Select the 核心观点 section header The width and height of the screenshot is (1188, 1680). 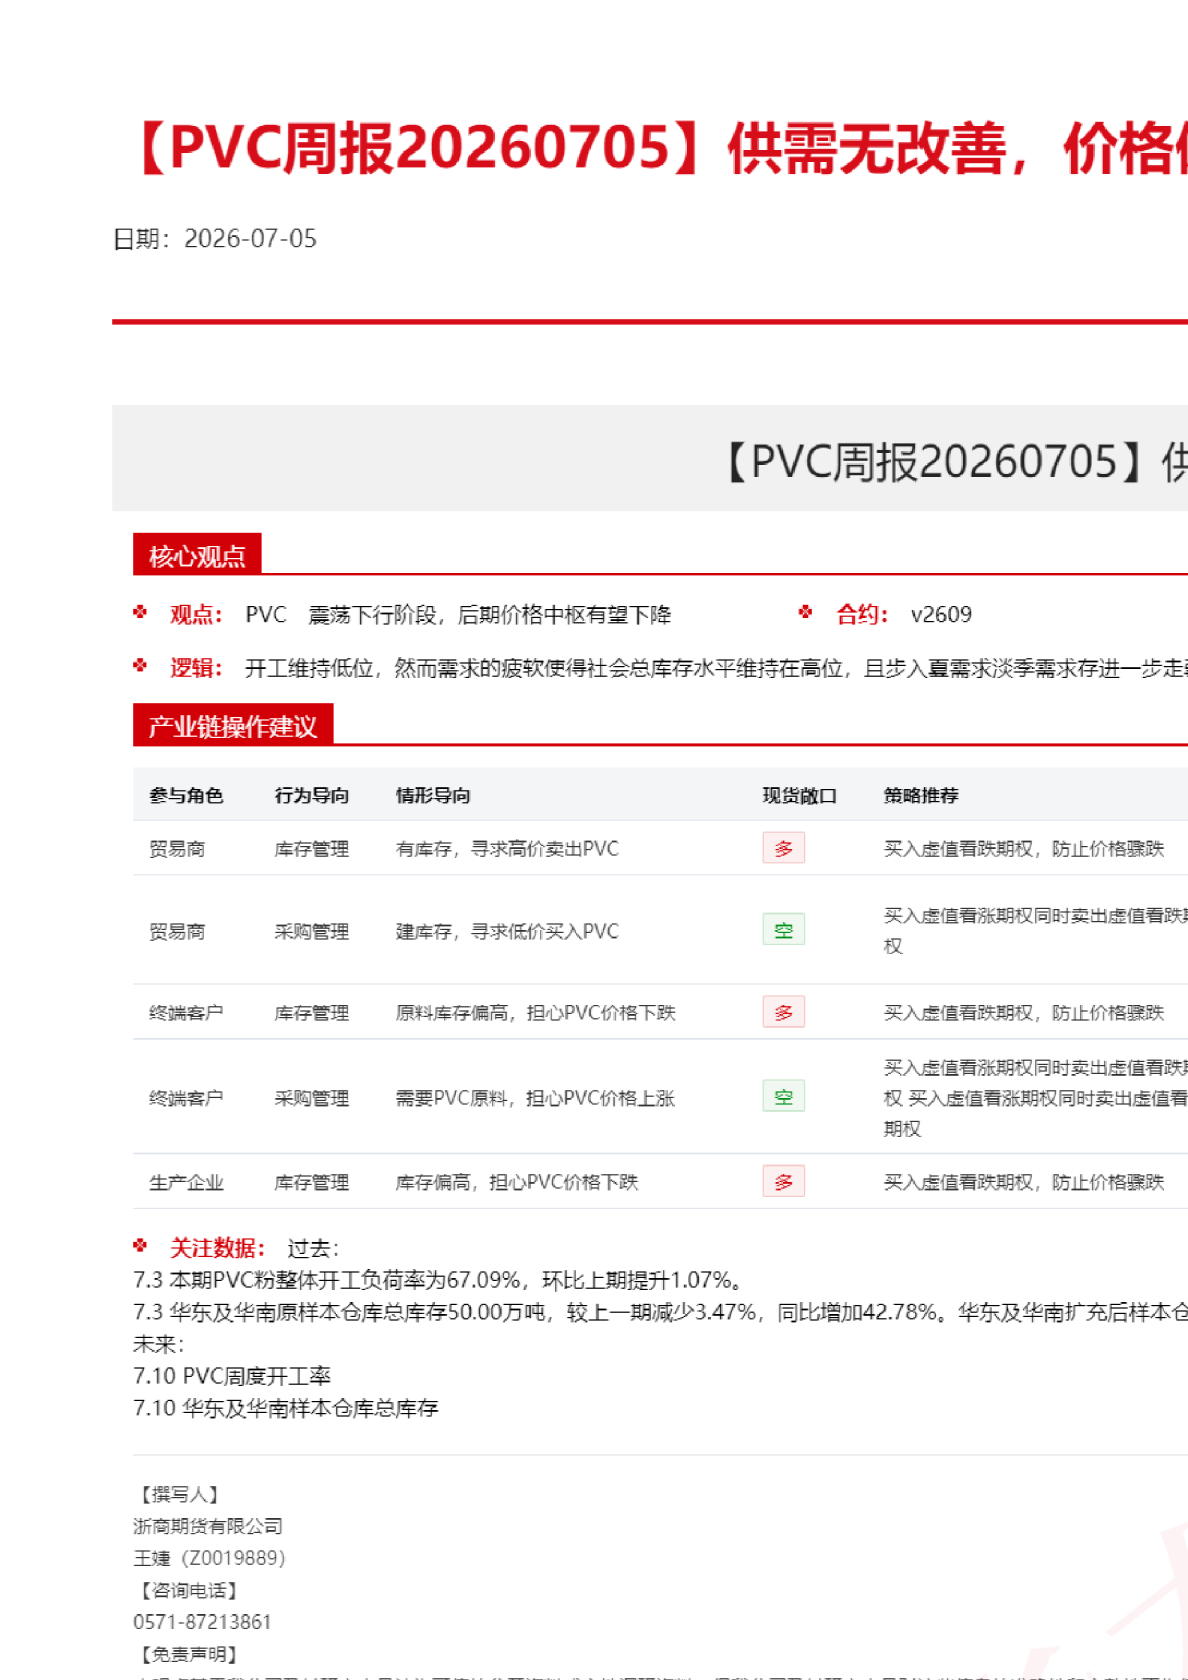197,555
